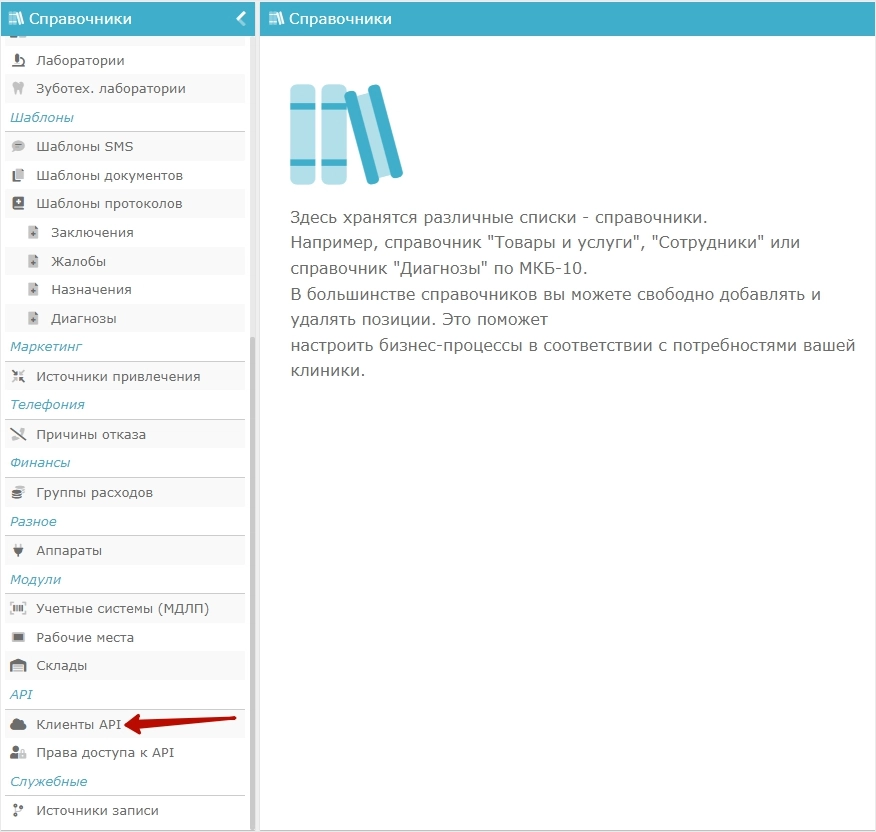Viewport: 876px width, 832px height.
Task: Click the microscope icon beside Лаборатории
Action: point(18,60)
